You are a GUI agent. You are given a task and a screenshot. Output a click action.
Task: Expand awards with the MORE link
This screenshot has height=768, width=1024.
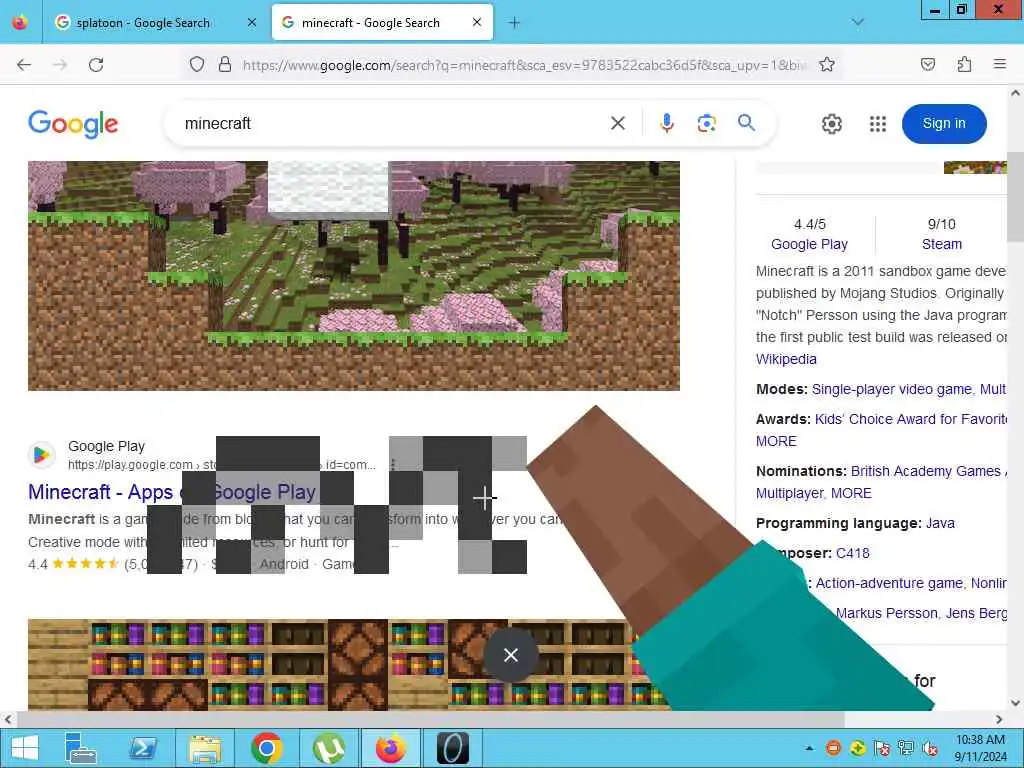[776, 441]
